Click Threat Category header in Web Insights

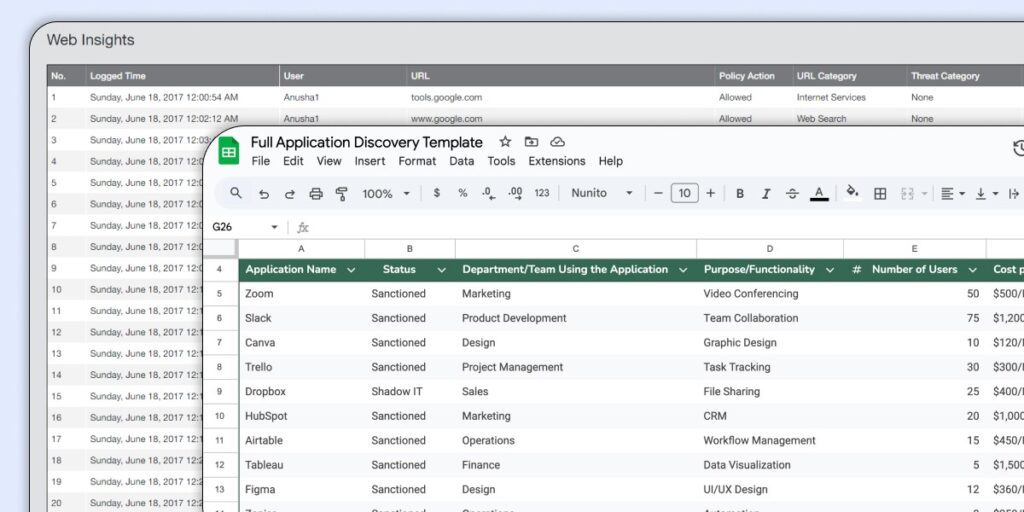[945, 76]
